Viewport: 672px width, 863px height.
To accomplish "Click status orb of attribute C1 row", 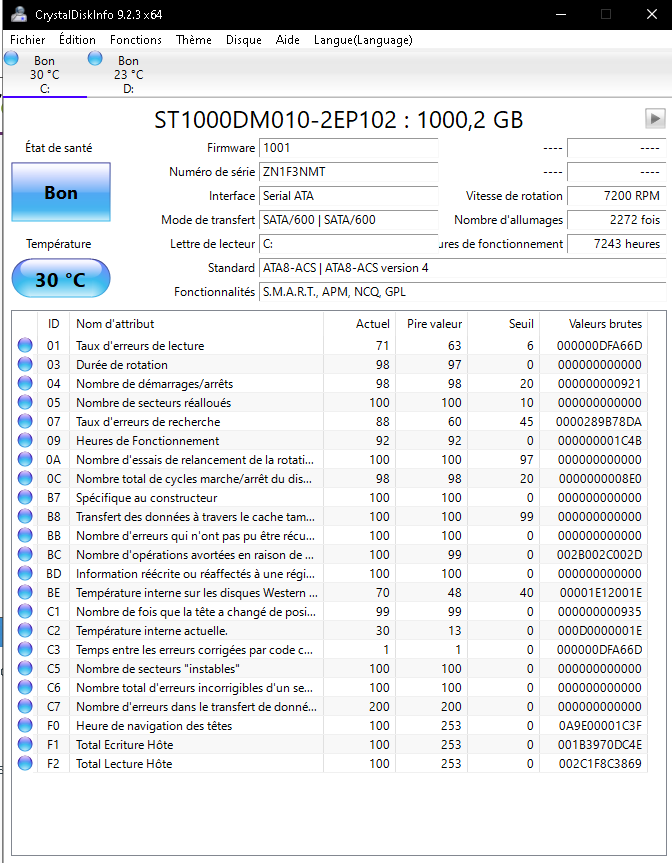I will (25, 611).
